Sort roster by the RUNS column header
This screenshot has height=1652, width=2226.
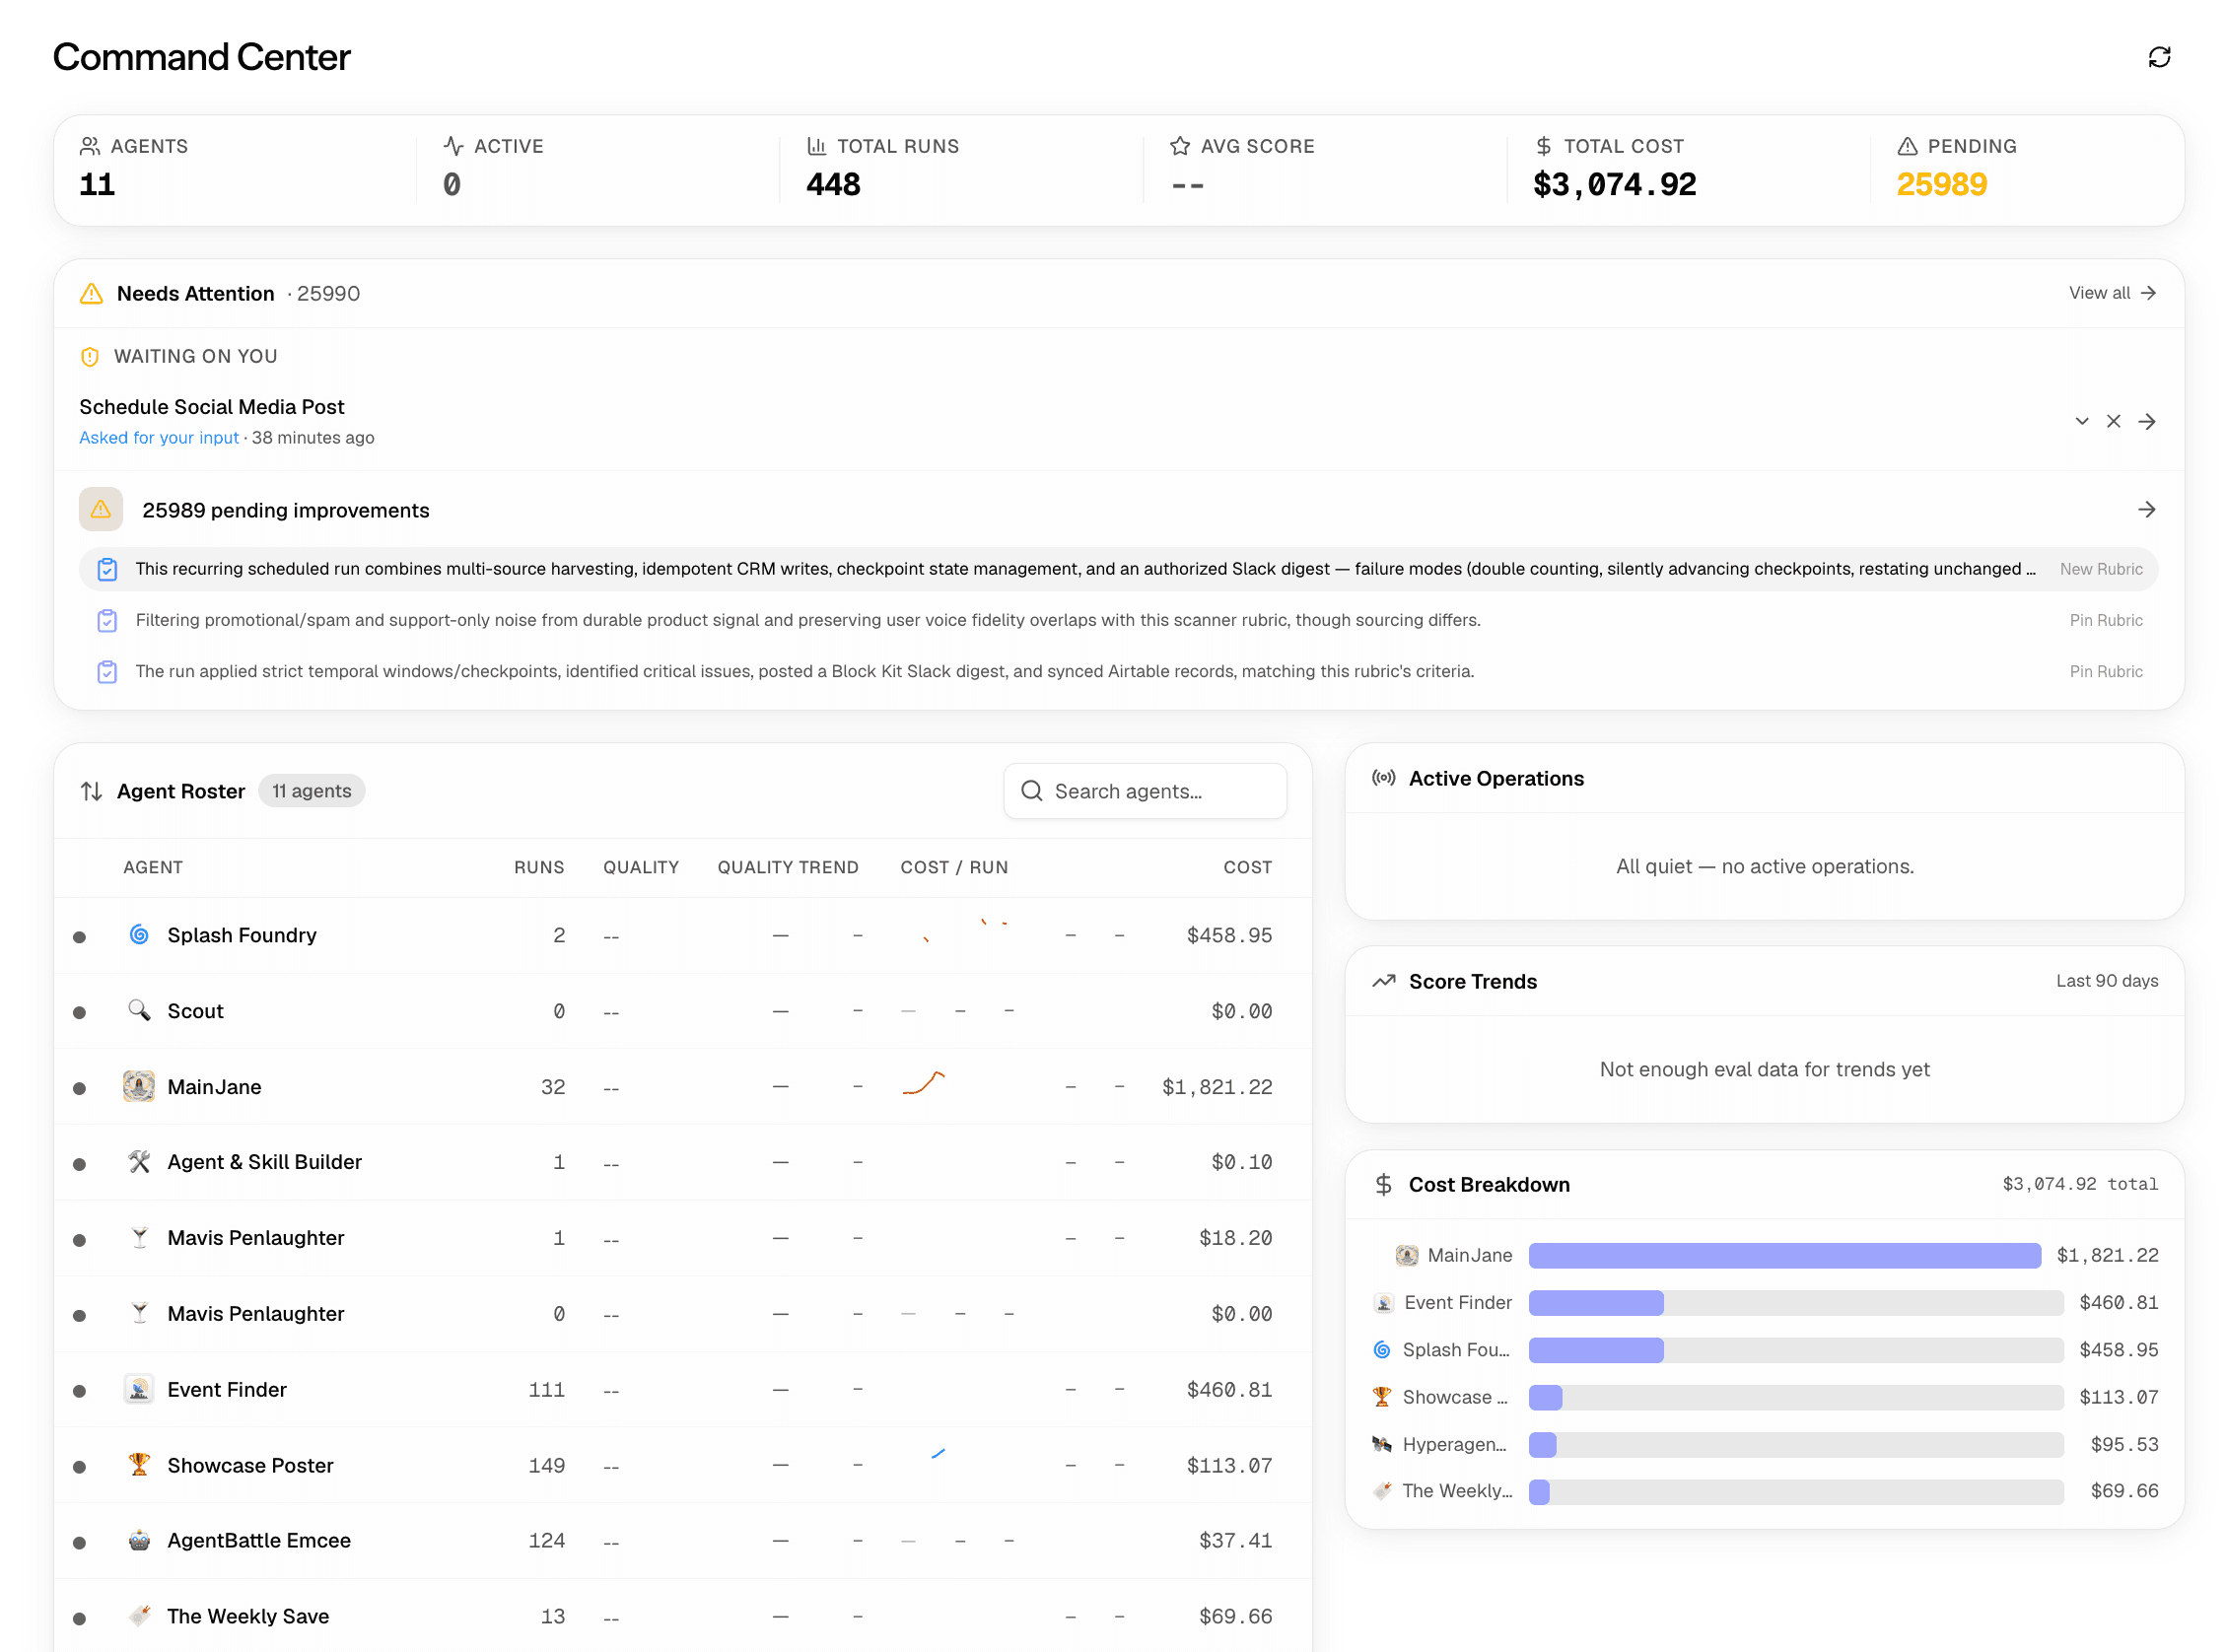(x=539, y=867)
